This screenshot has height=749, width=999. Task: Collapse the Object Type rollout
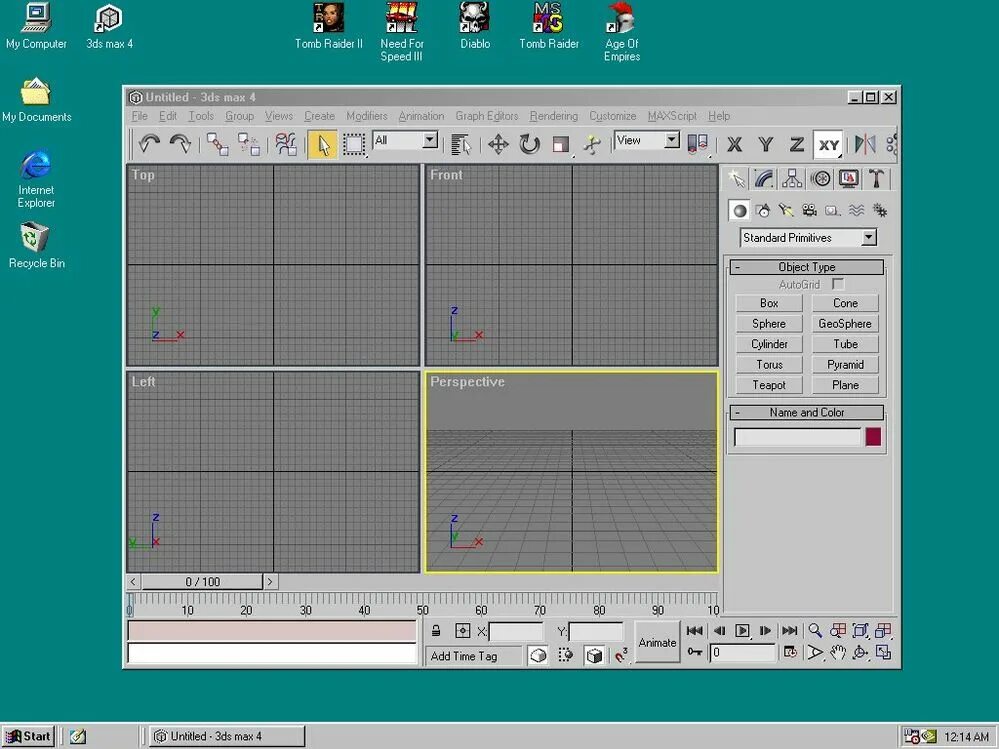(x=807, y=267)
